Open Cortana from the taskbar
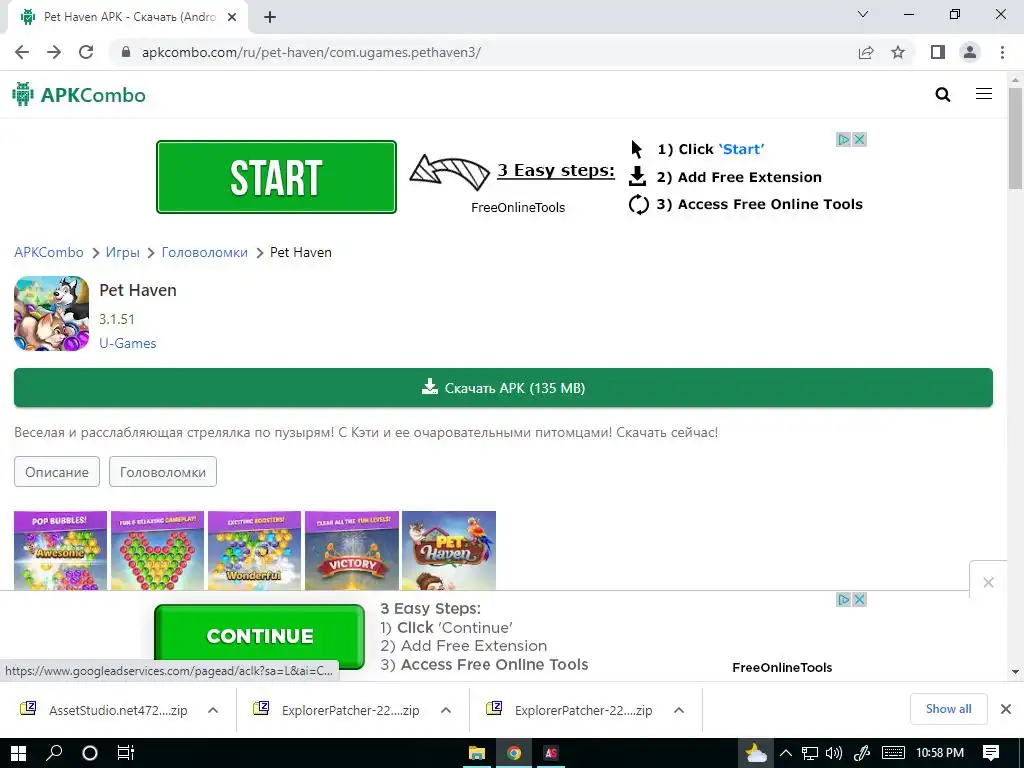 tap(89, 753)
